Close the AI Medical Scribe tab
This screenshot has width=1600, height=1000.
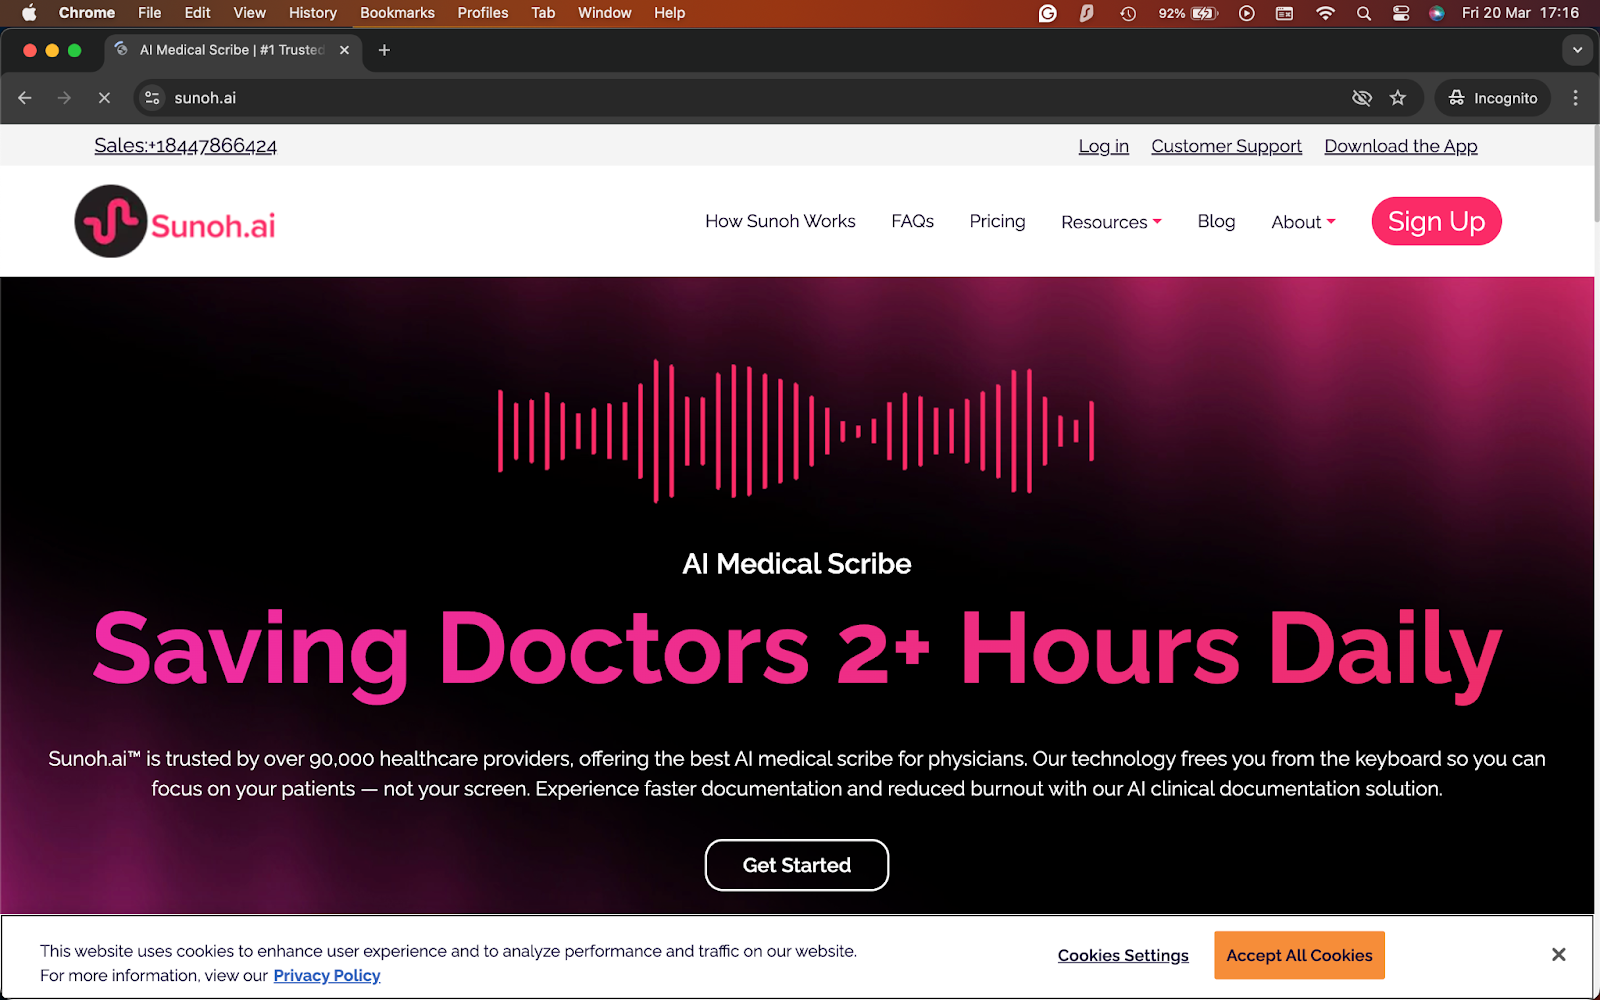coord(344,50)
